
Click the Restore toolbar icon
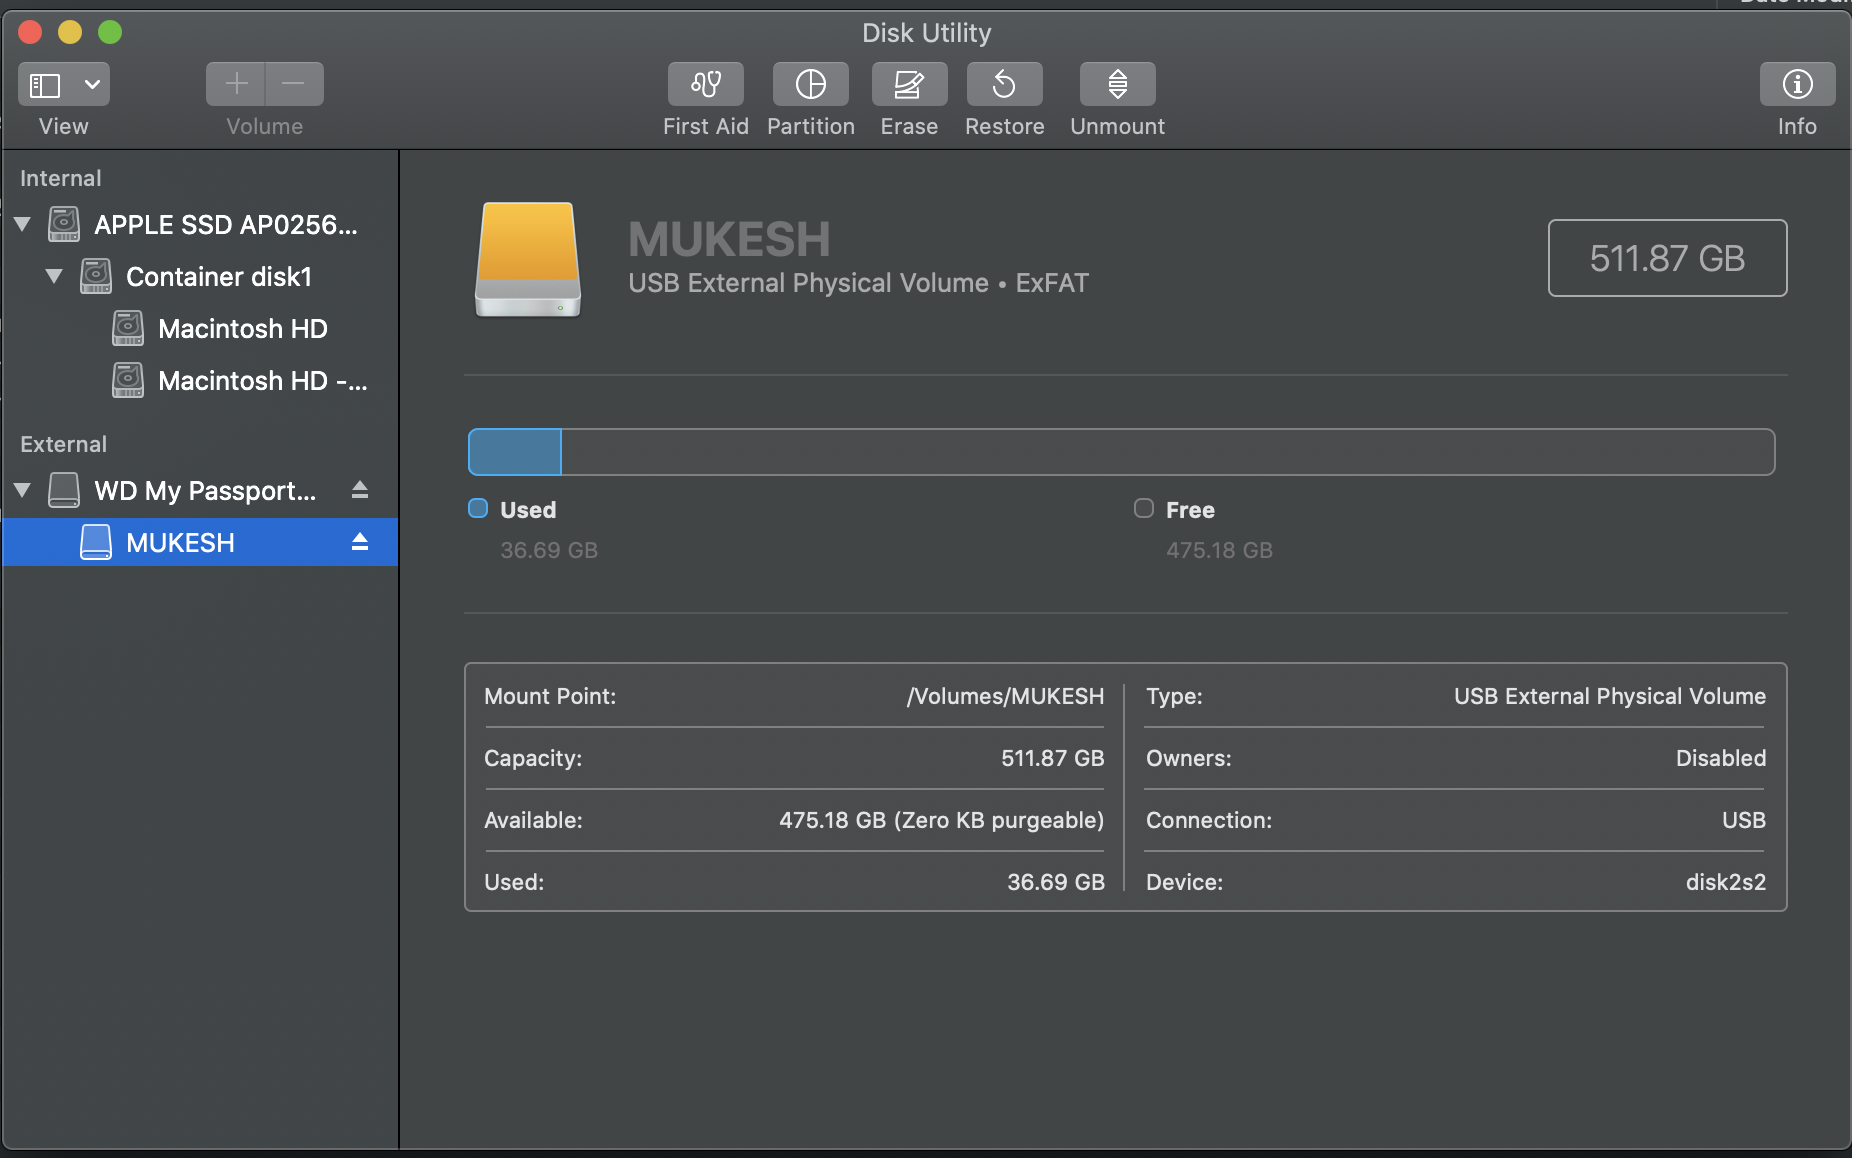click(x=1004, y=84)
